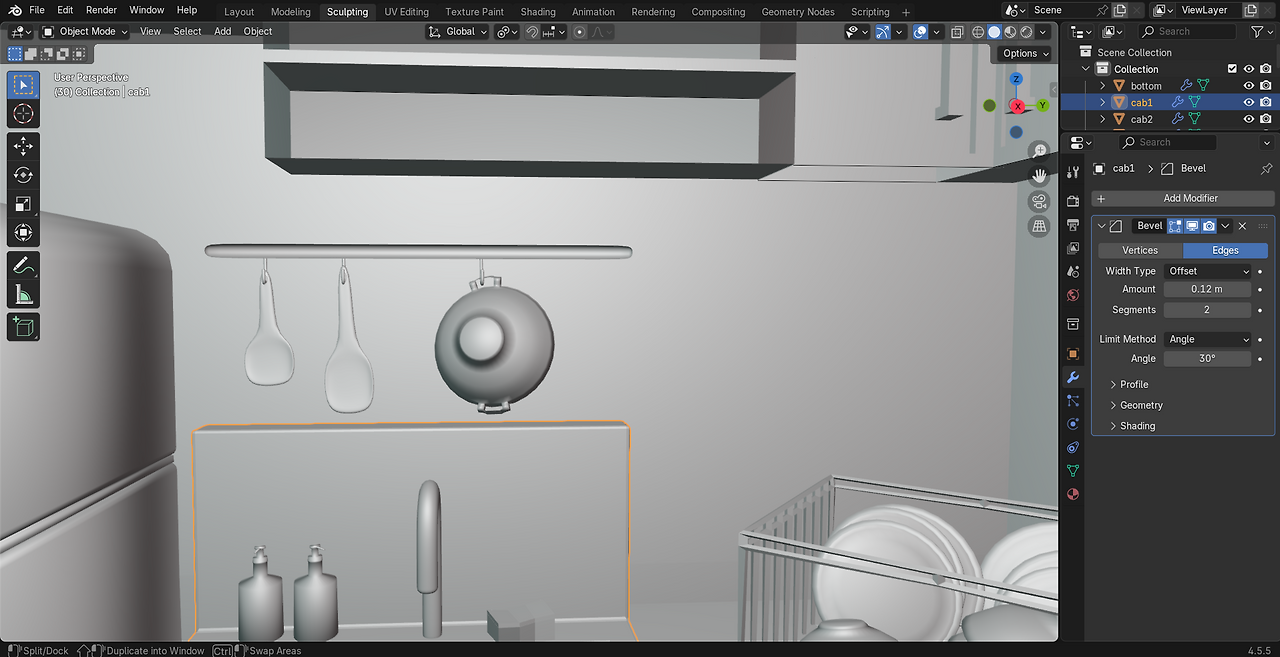
Task: Open the Object Mode dropdown
Action: tap(86, 31)
